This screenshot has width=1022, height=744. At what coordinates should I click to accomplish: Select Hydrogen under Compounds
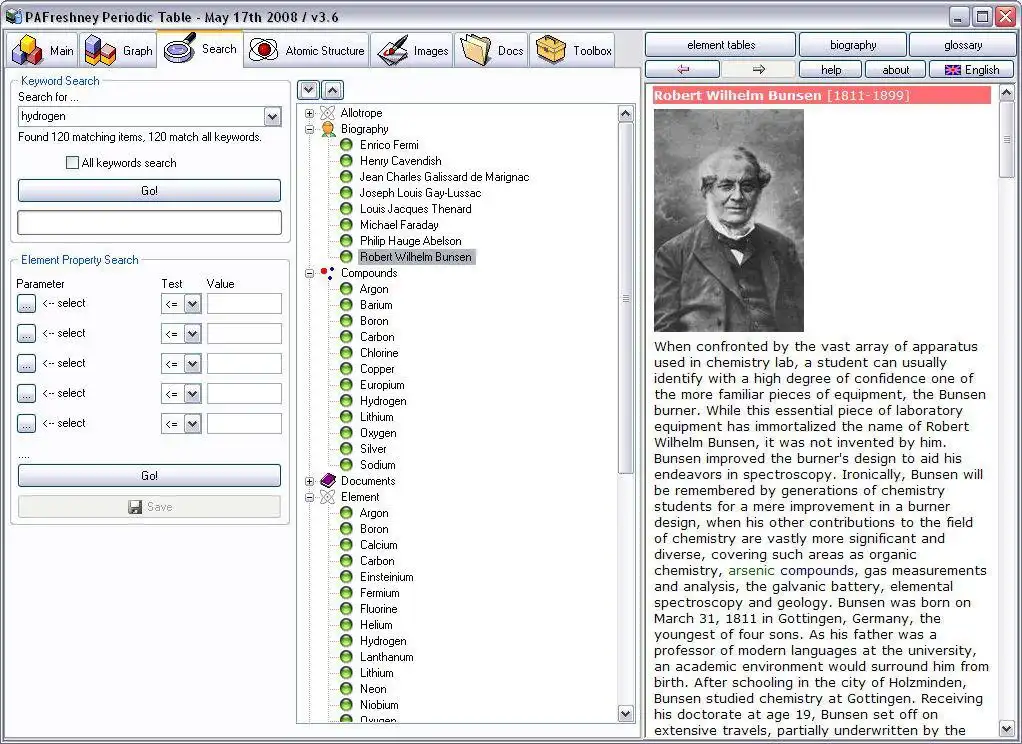[x=383, y=401]
